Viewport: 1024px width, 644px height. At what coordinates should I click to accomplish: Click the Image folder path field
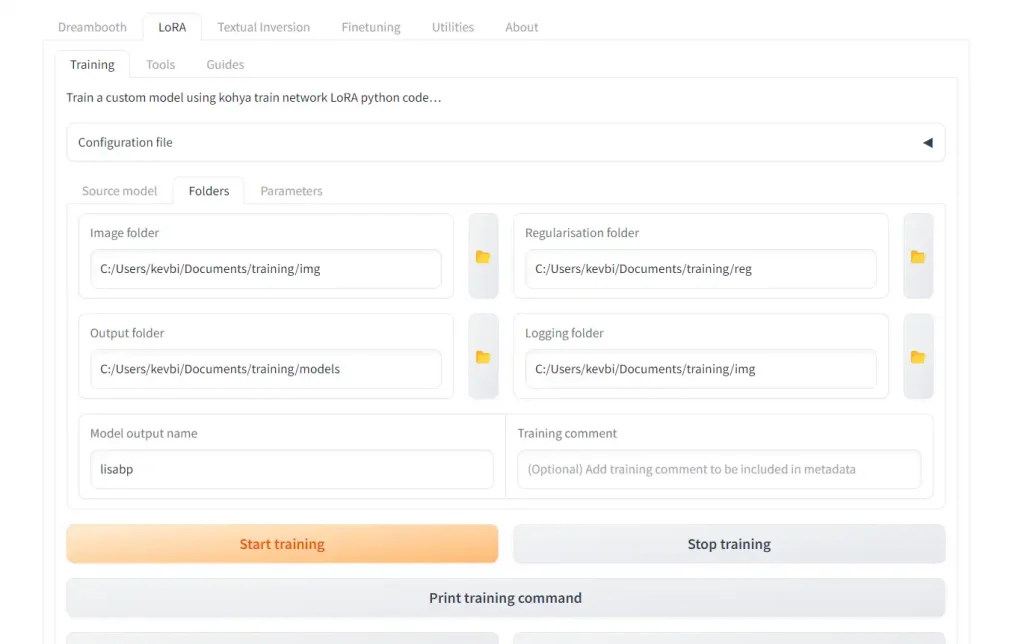pyautogui.click(x=265, y=269)
